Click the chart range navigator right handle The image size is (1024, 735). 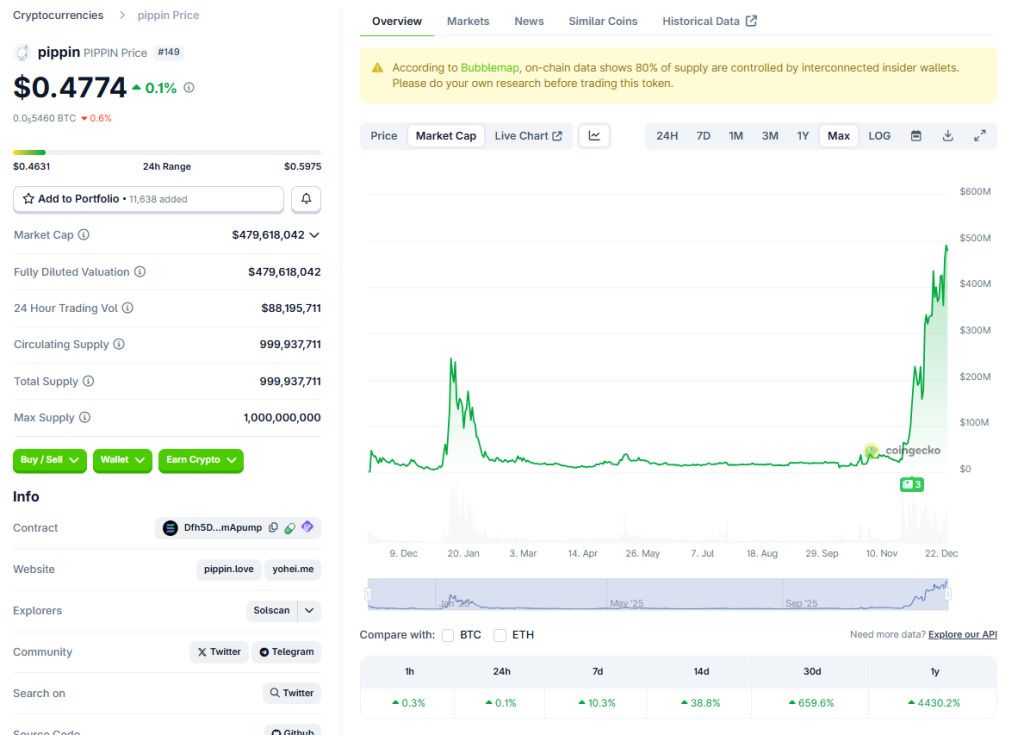[948, 594]
